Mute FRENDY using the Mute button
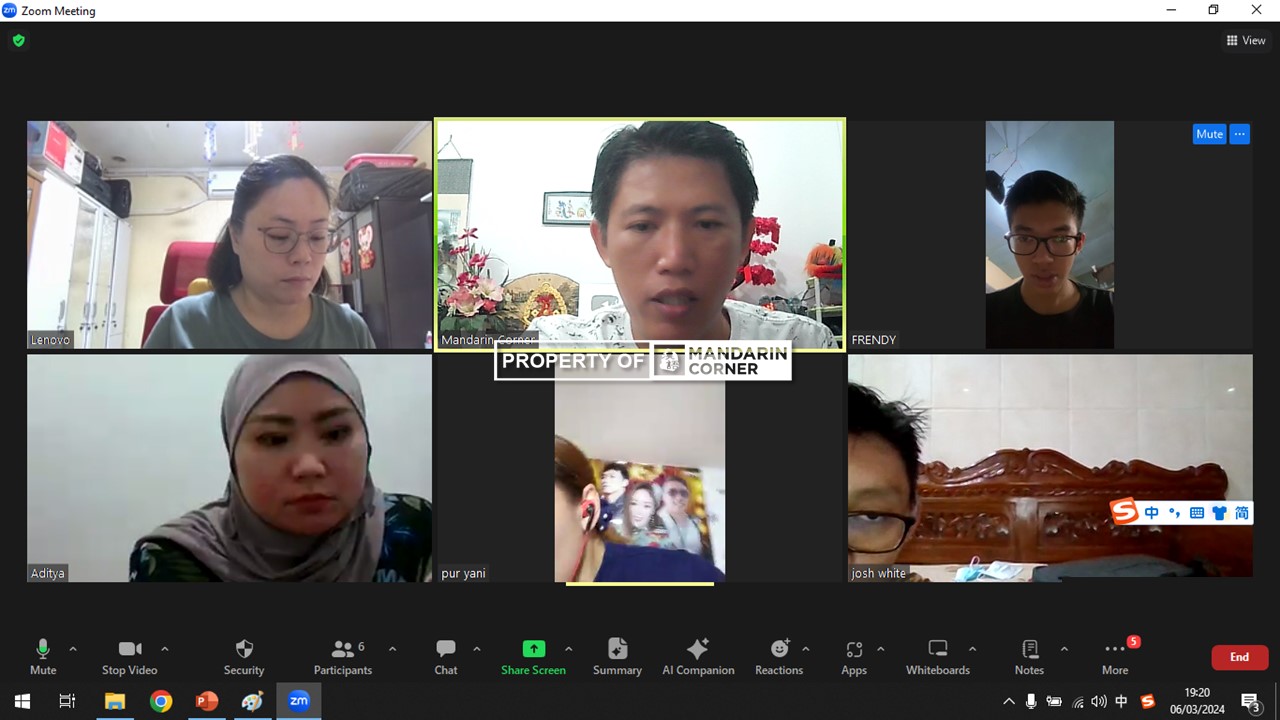Screen dimensions: 1280x720 pyautogui.click(x=1209, y=134)
